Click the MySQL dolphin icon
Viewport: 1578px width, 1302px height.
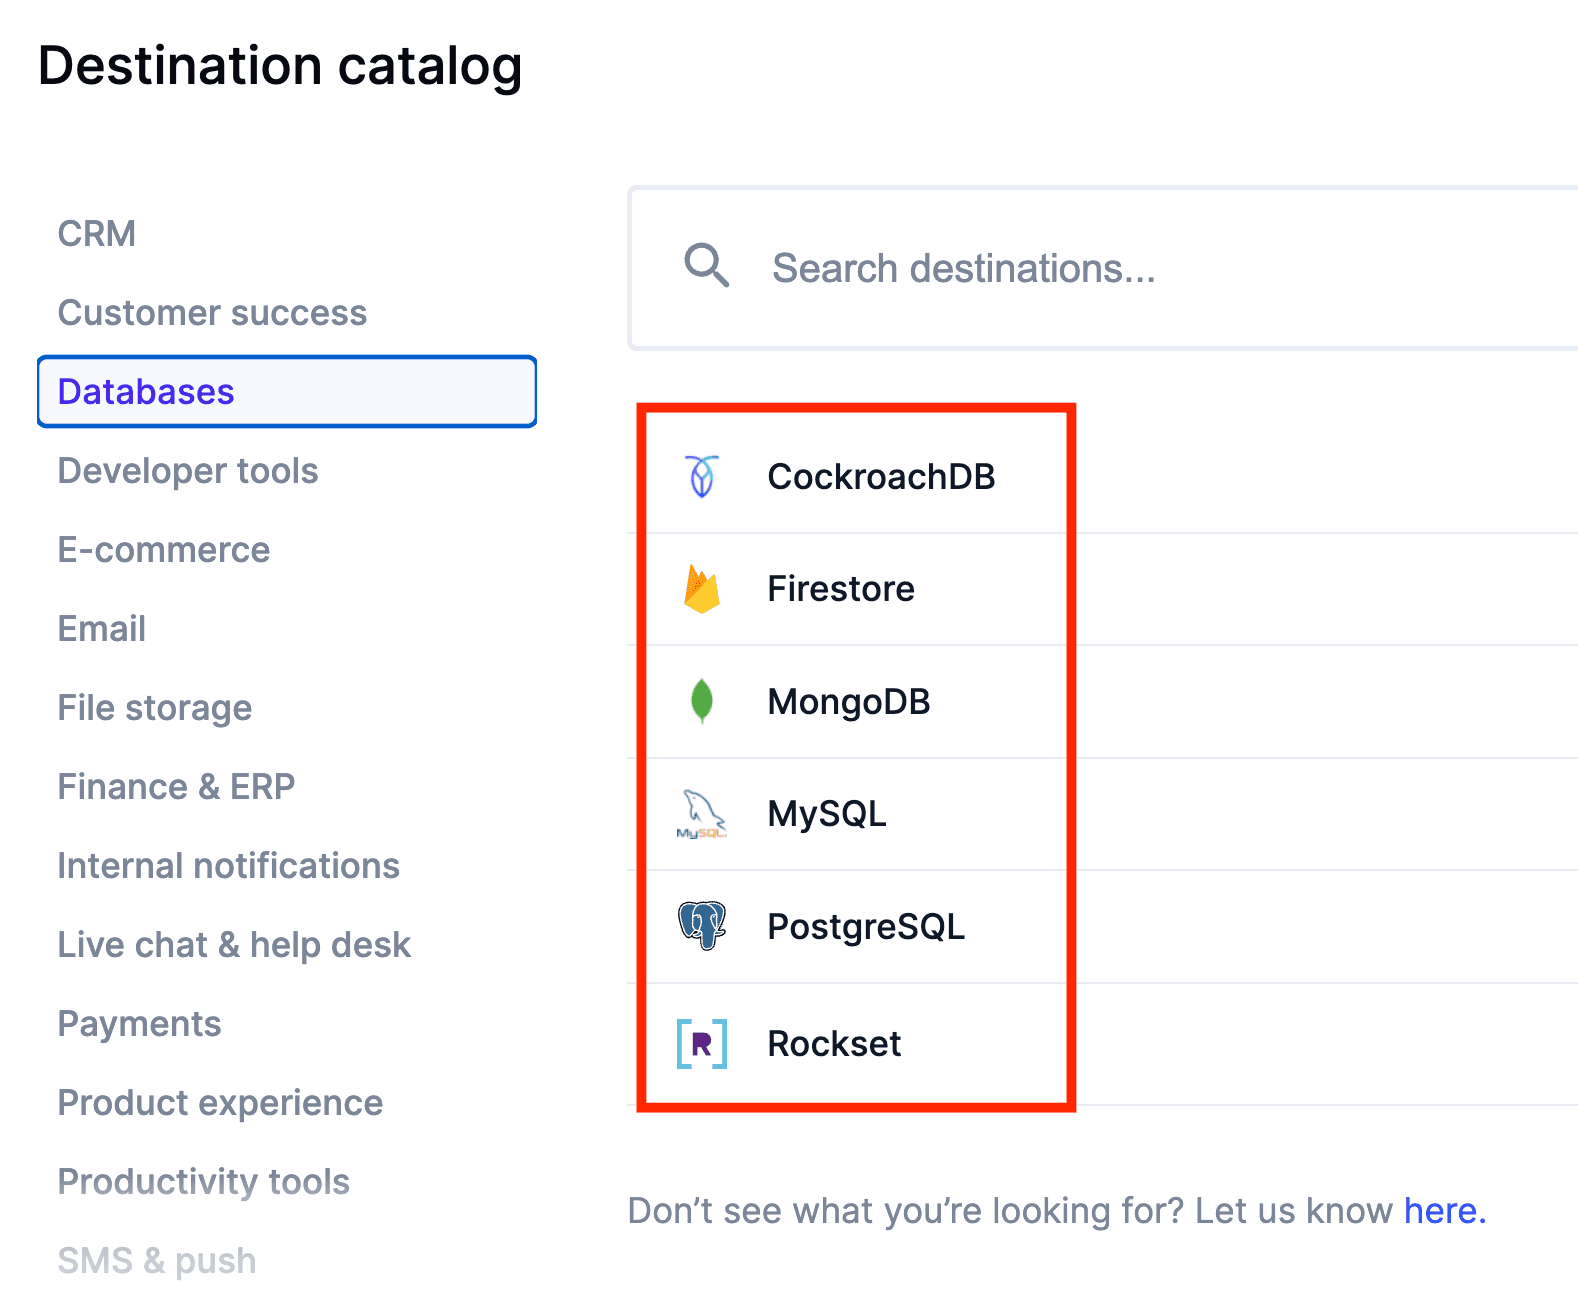pos(702,814)
